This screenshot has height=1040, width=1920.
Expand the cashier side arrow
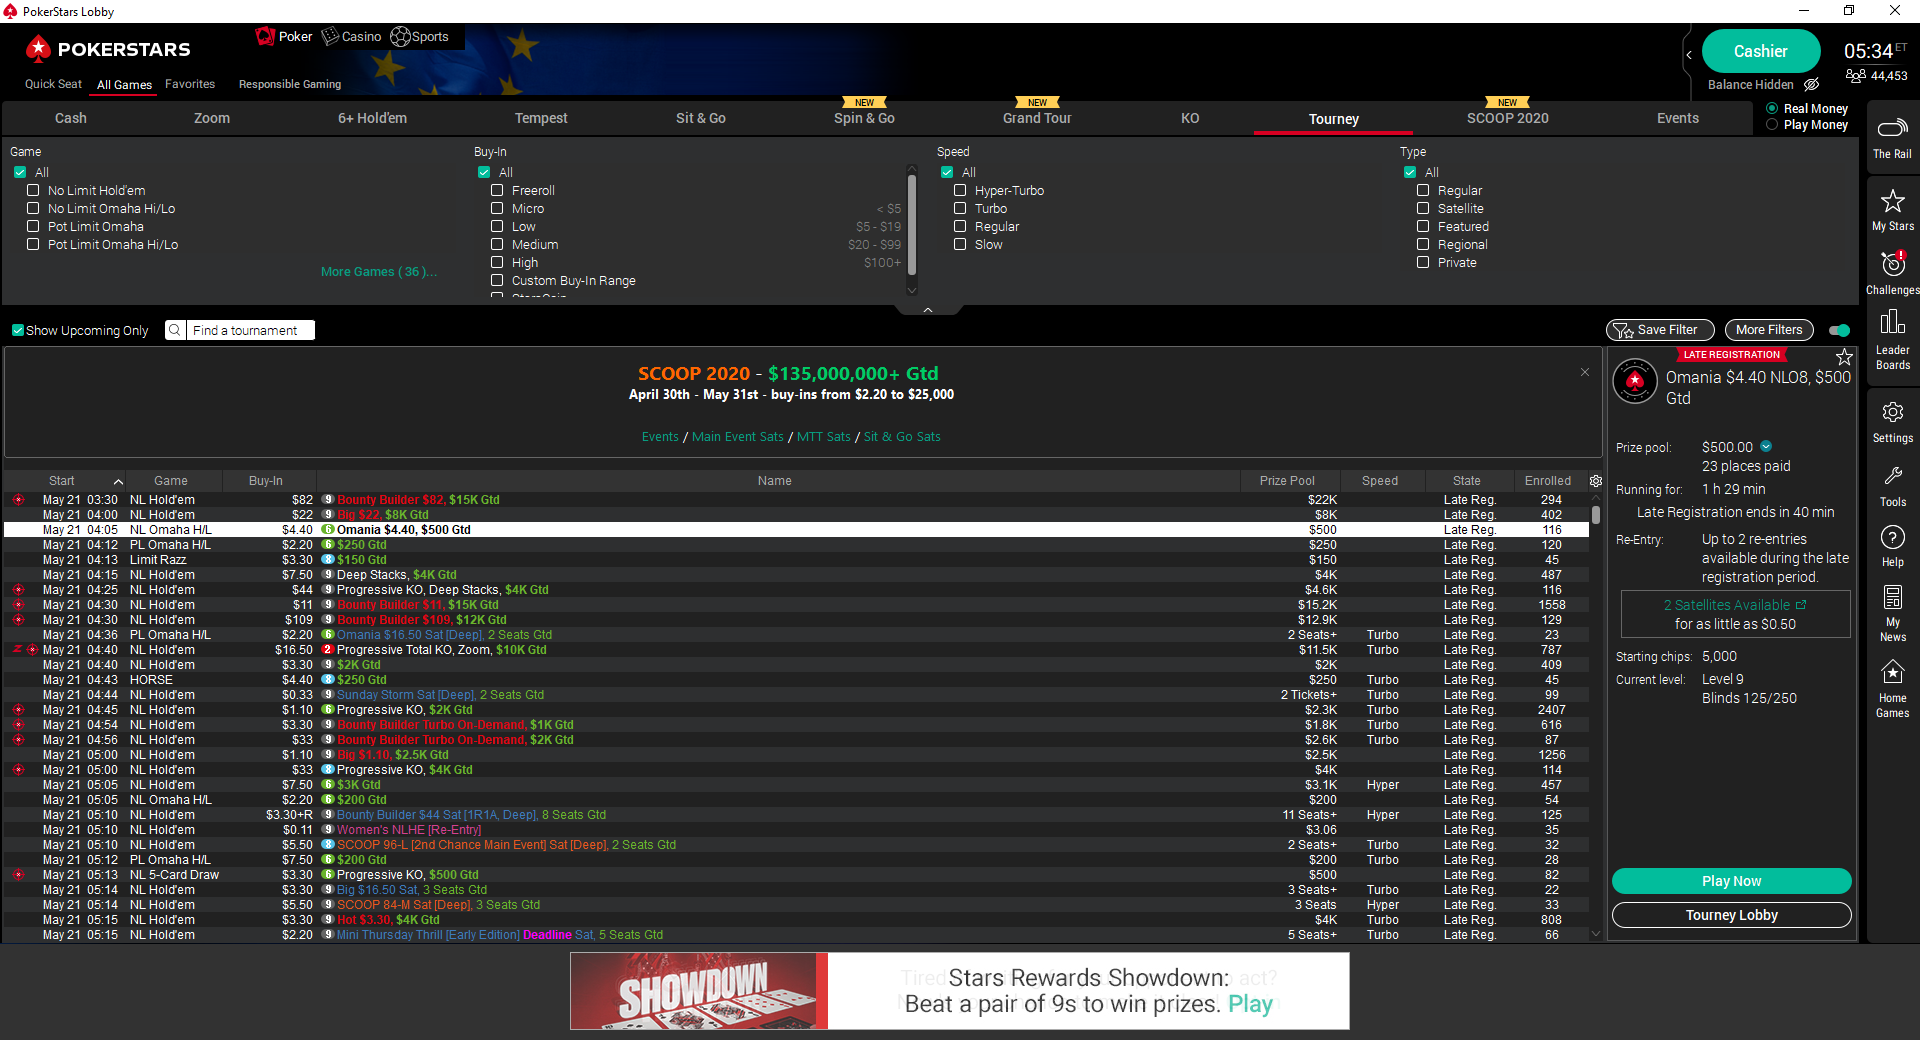[x=1689, y=54]
